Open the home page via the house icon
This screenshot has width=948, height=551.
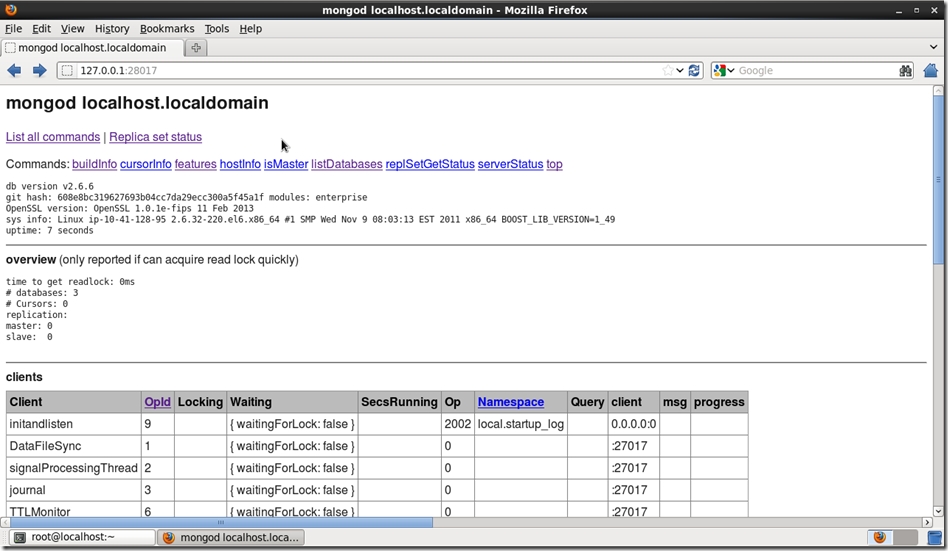(x=930, y=71)
